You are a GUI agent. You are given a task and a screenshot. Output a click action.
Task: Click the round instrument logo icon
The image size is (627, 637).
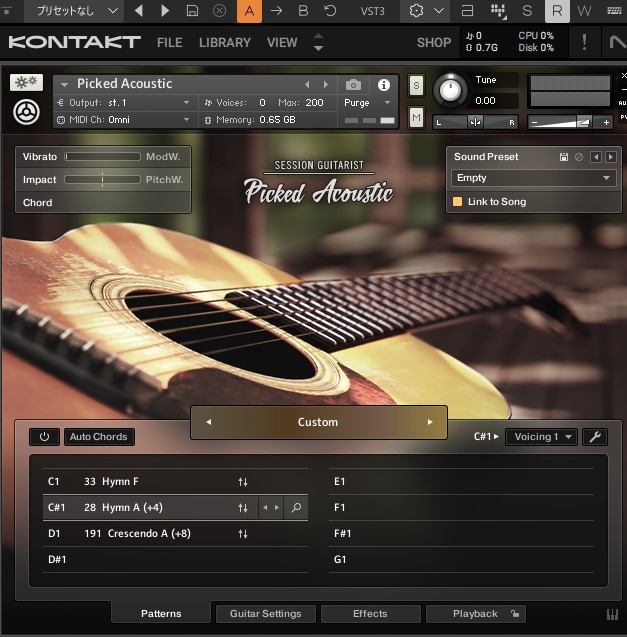[x=26, y=112]
